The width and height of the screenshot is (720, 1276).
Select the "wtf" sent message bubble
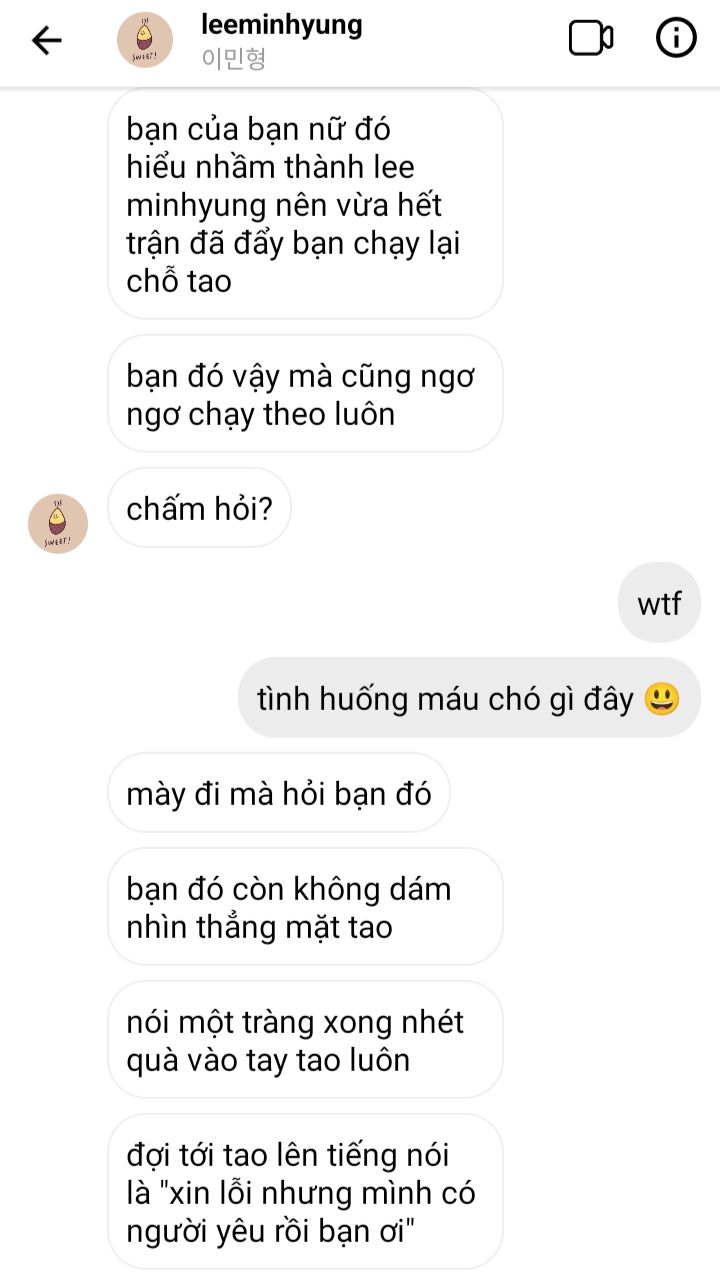pos(660,603)
